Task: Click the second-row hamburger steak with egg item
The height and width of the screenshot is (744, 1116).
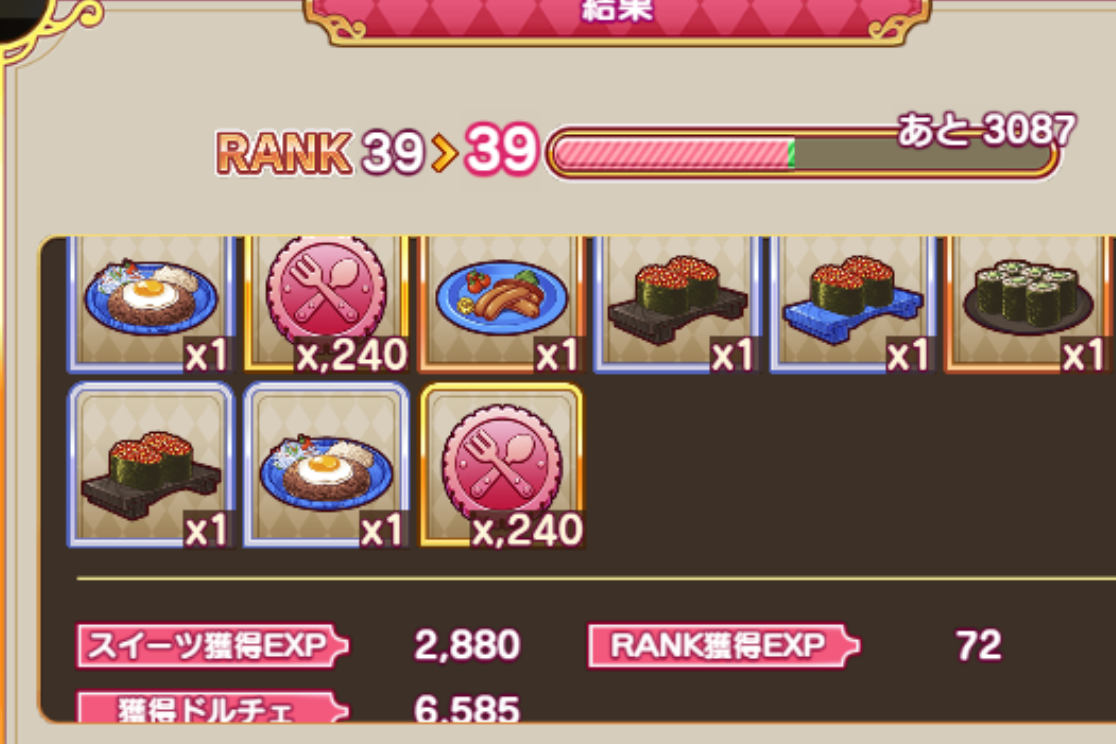Action: point(326,465)
